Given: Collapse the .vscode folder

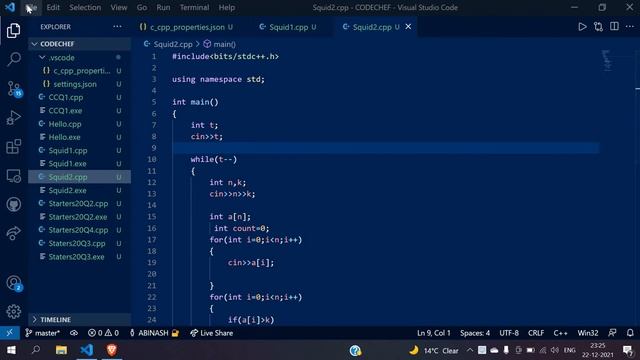Looking at the screenshot, I should (80, 58).
